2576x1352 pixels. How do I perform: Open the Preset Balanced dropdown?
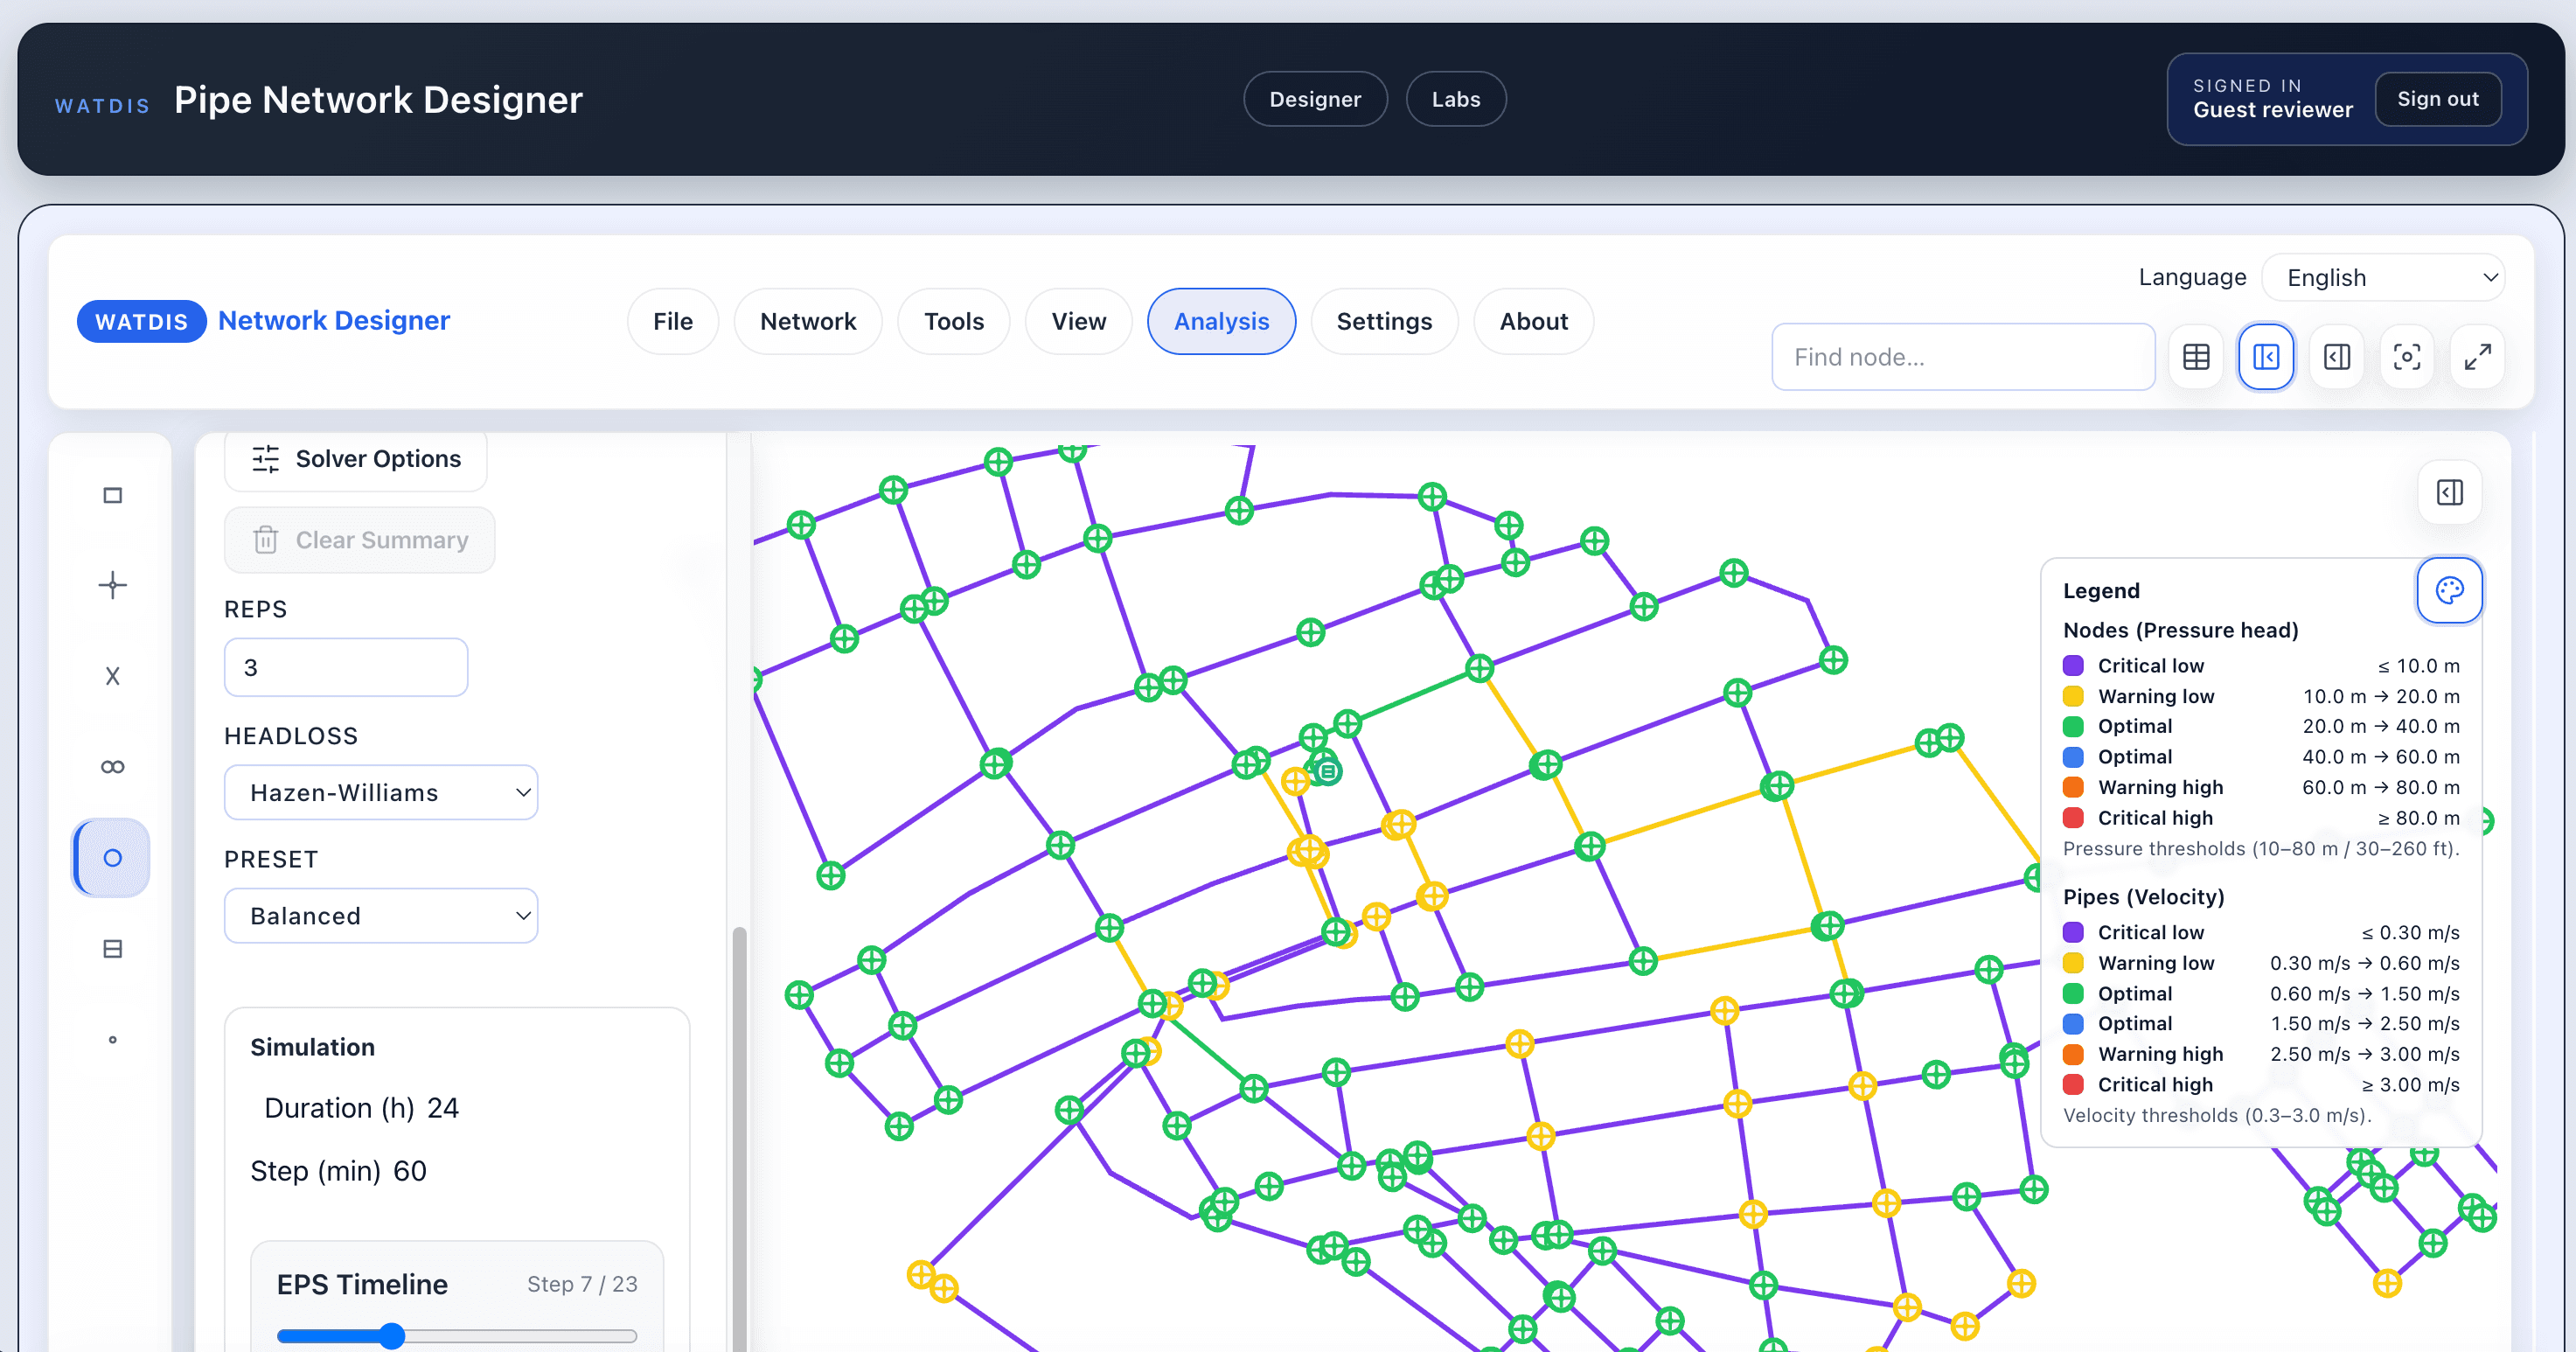(x=380, y=916)
